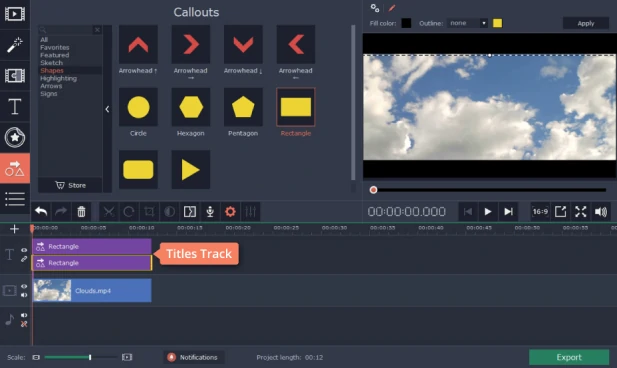Click the record voiceover microphone icon
This screenshot has width=617, height=368.
210,212
